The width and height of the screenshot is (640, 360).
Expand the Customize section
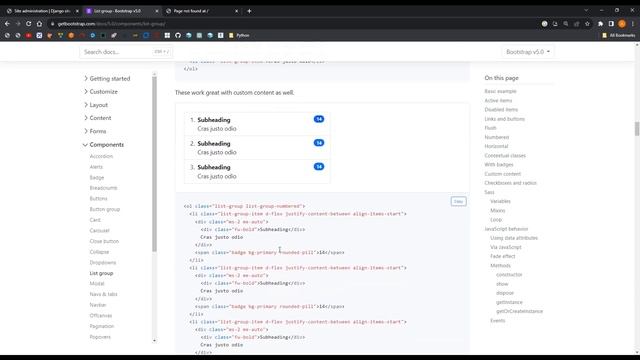coord(101,92)
